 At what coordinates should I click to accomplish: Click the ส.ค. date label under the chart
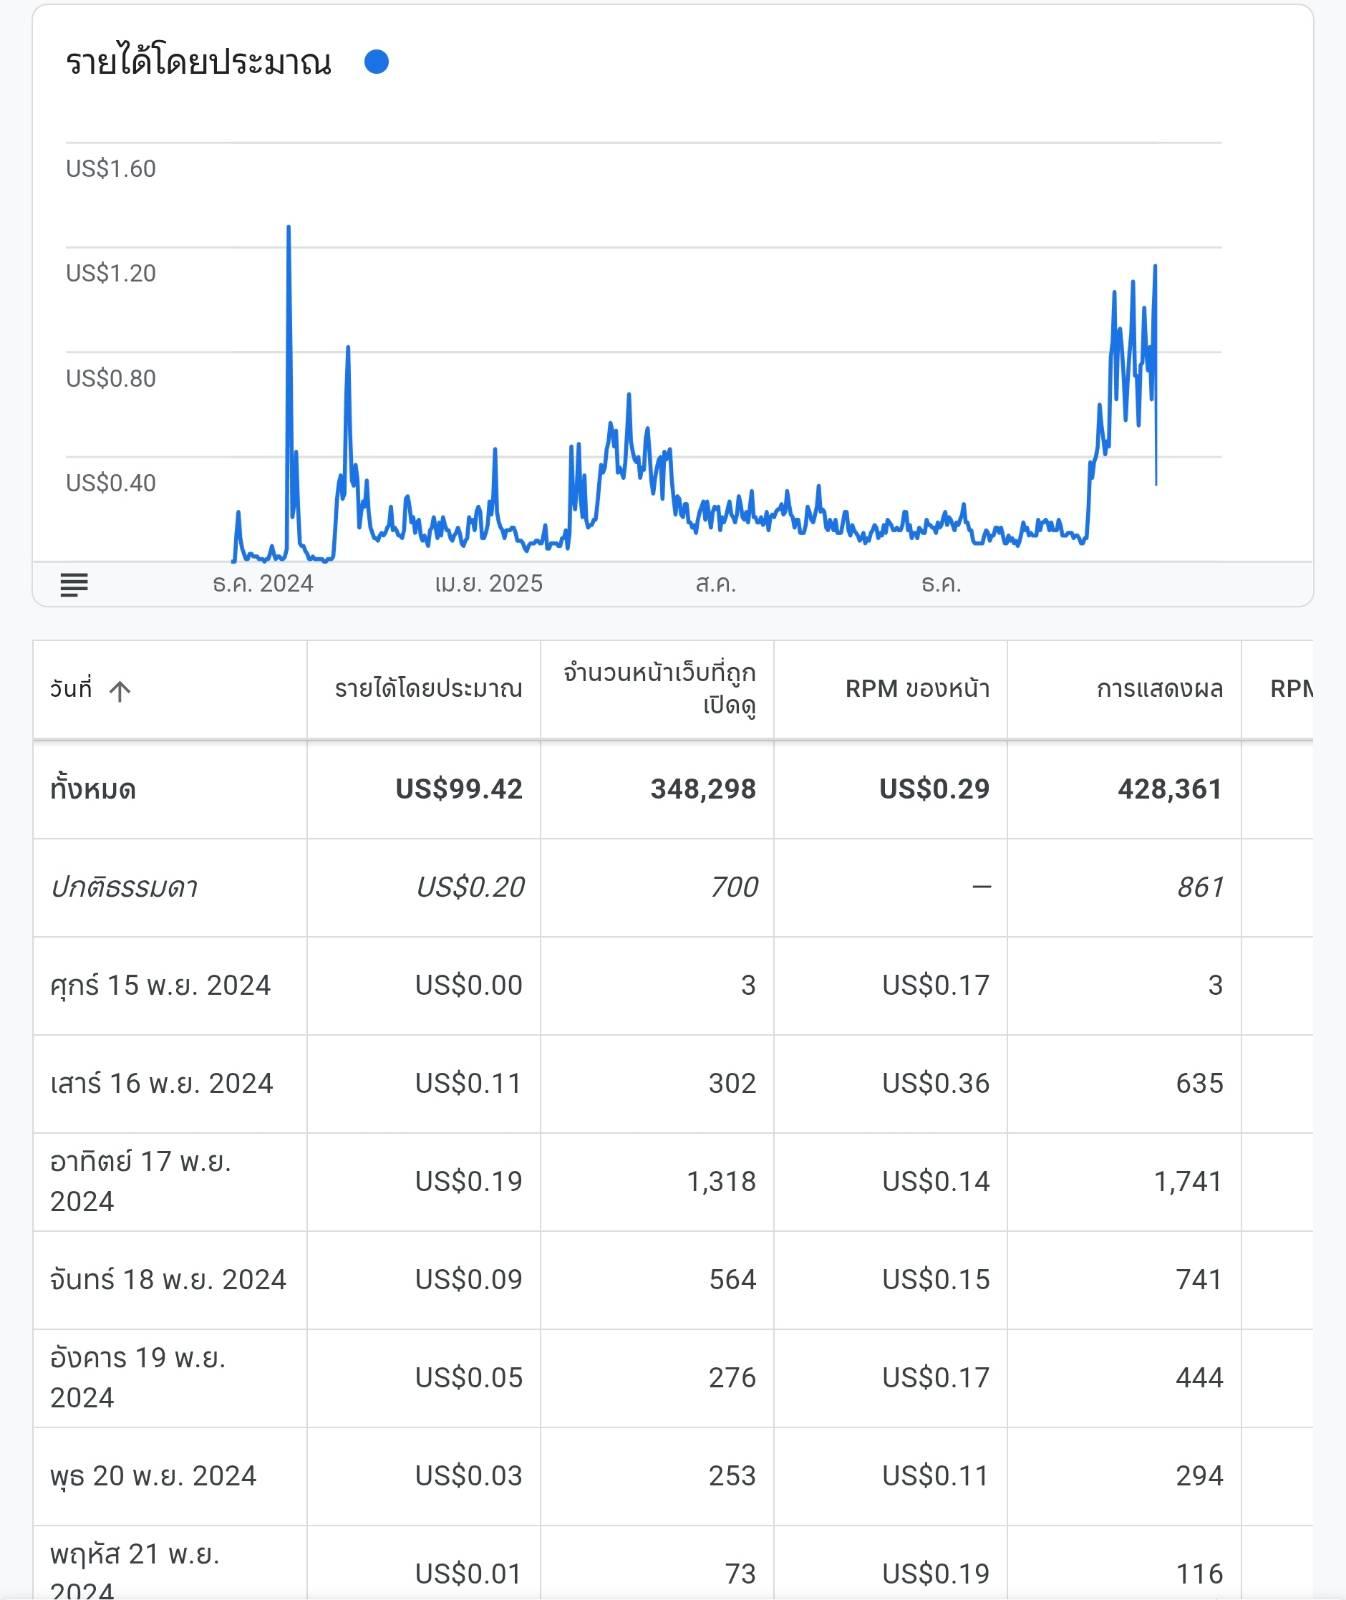click(716, 584)
